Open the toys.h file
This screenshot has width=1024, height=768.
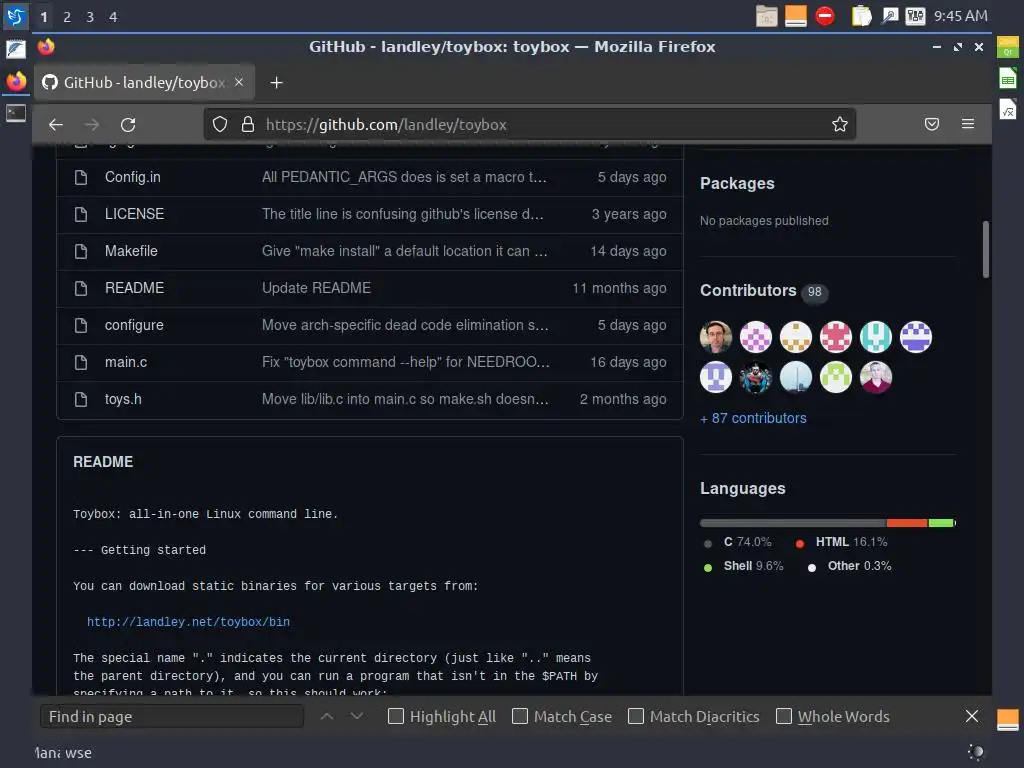pos(123,399)
